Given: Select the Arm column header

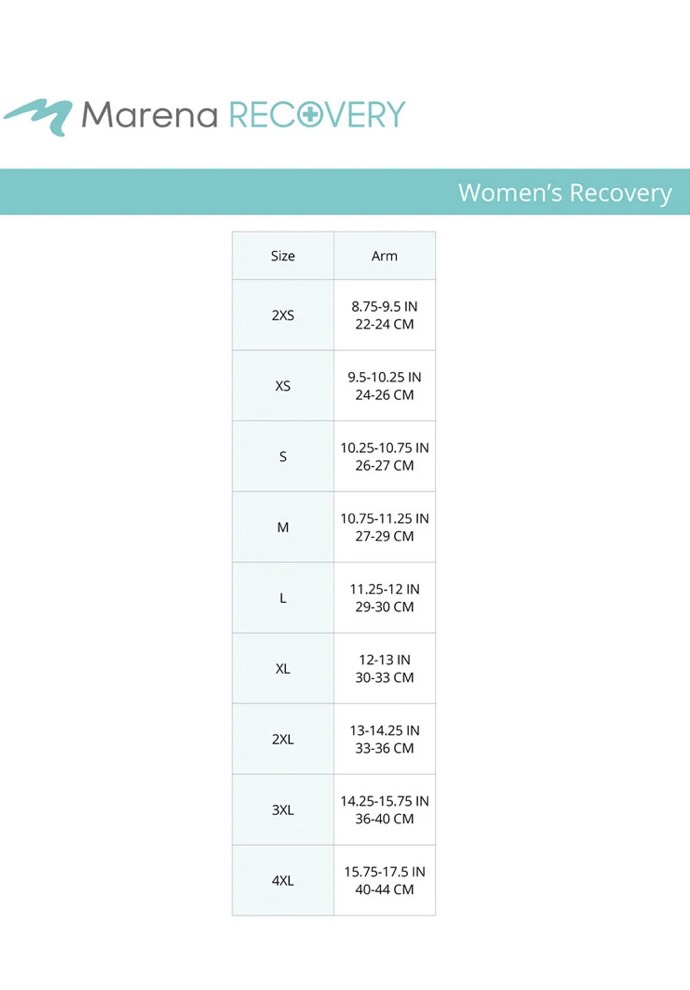Looking at the screenshot, I should click(384, 256).
